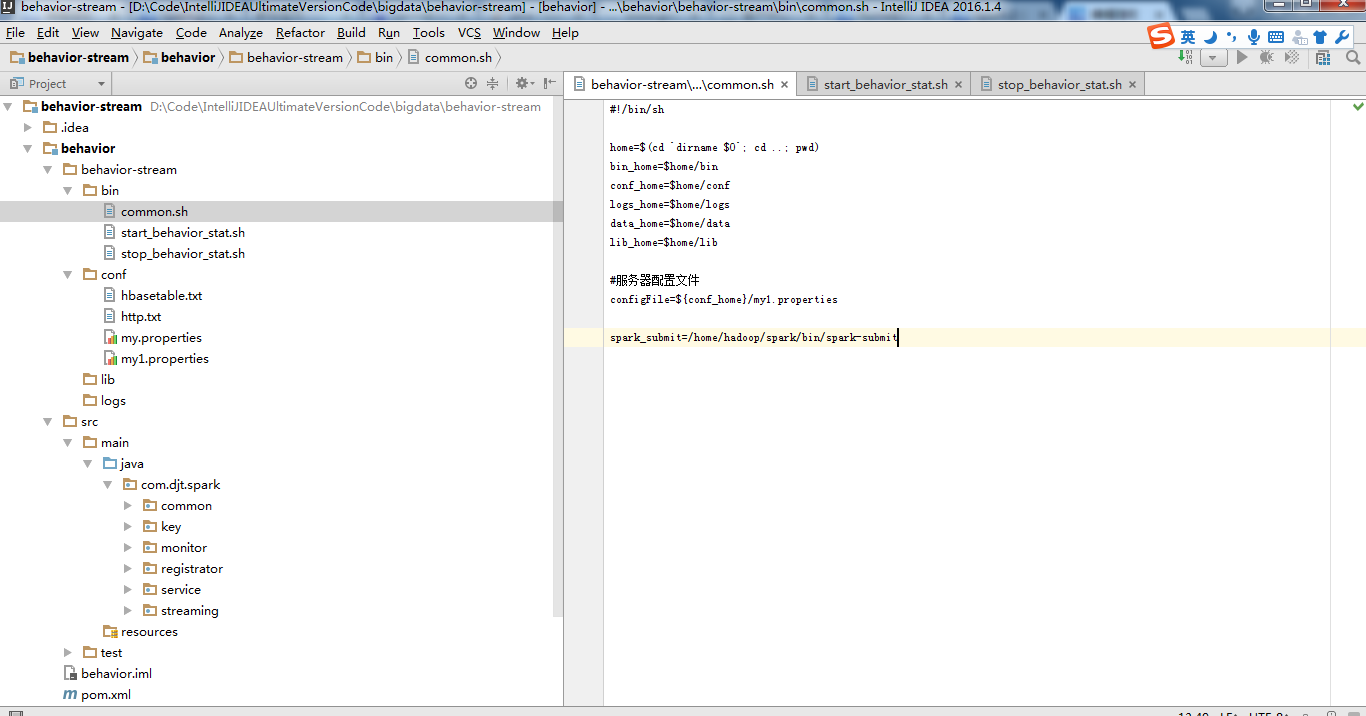Toggle Sogou English/Chinese 英 mode

1188,37
